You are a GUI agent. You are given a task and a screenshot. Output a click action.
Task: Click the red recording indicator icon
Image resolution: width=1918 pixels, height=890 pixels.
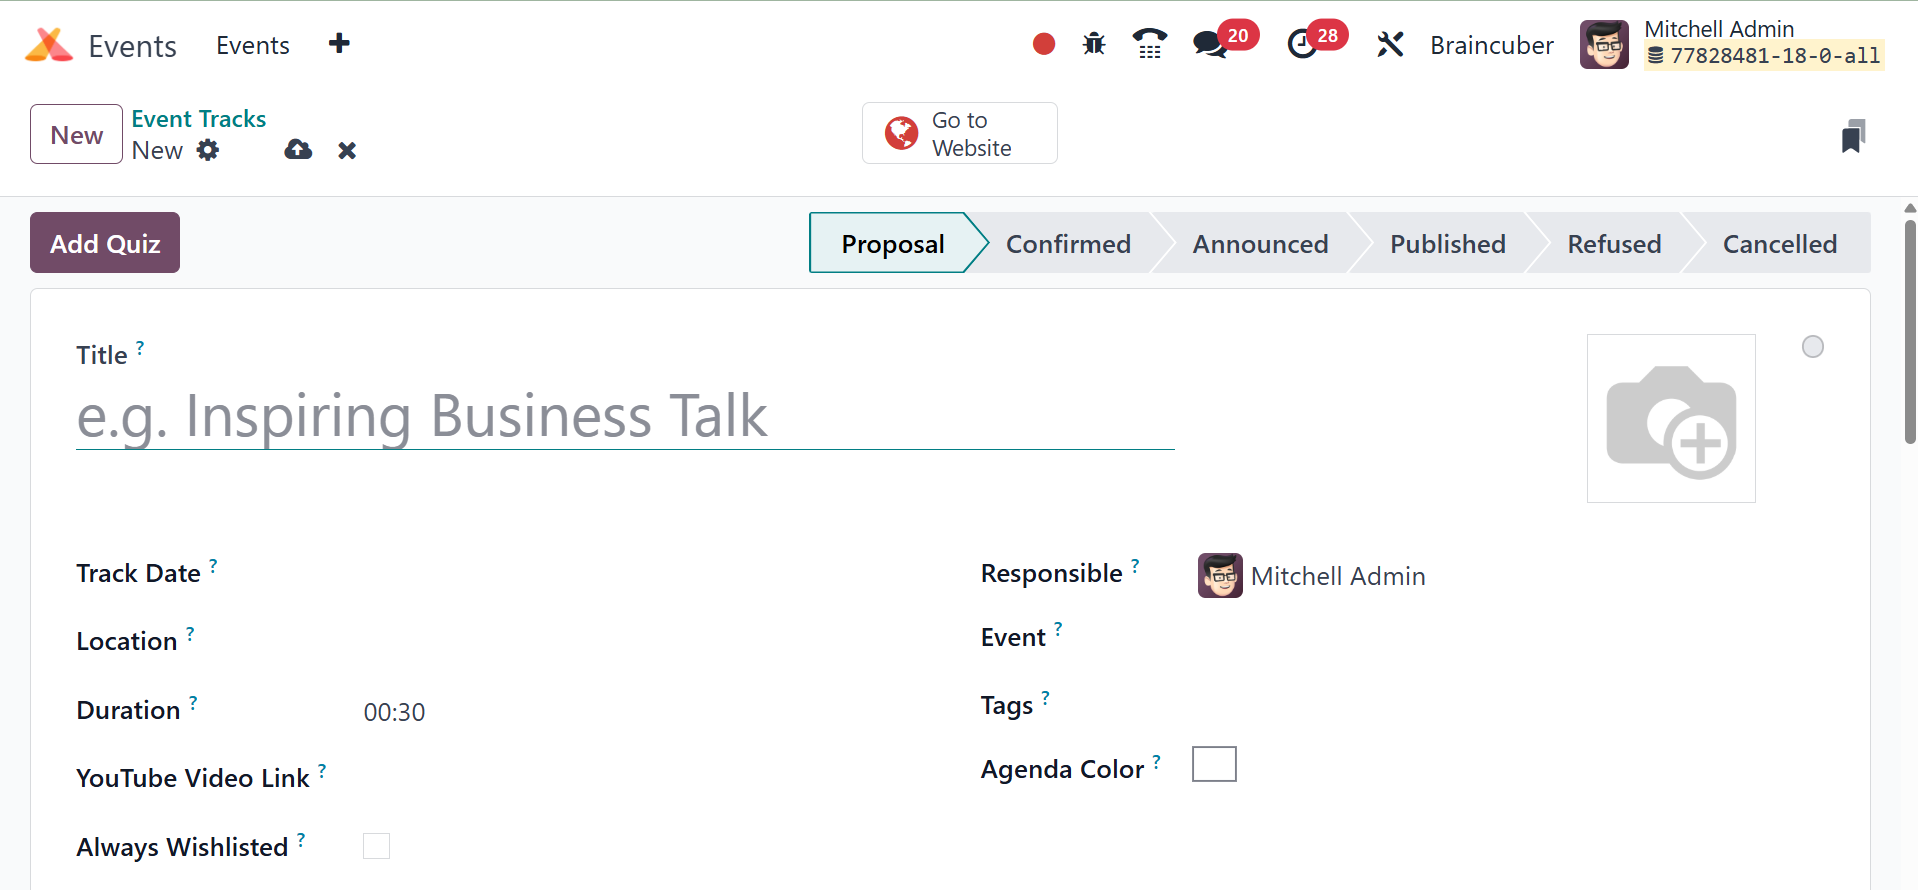click(1043, 44)
